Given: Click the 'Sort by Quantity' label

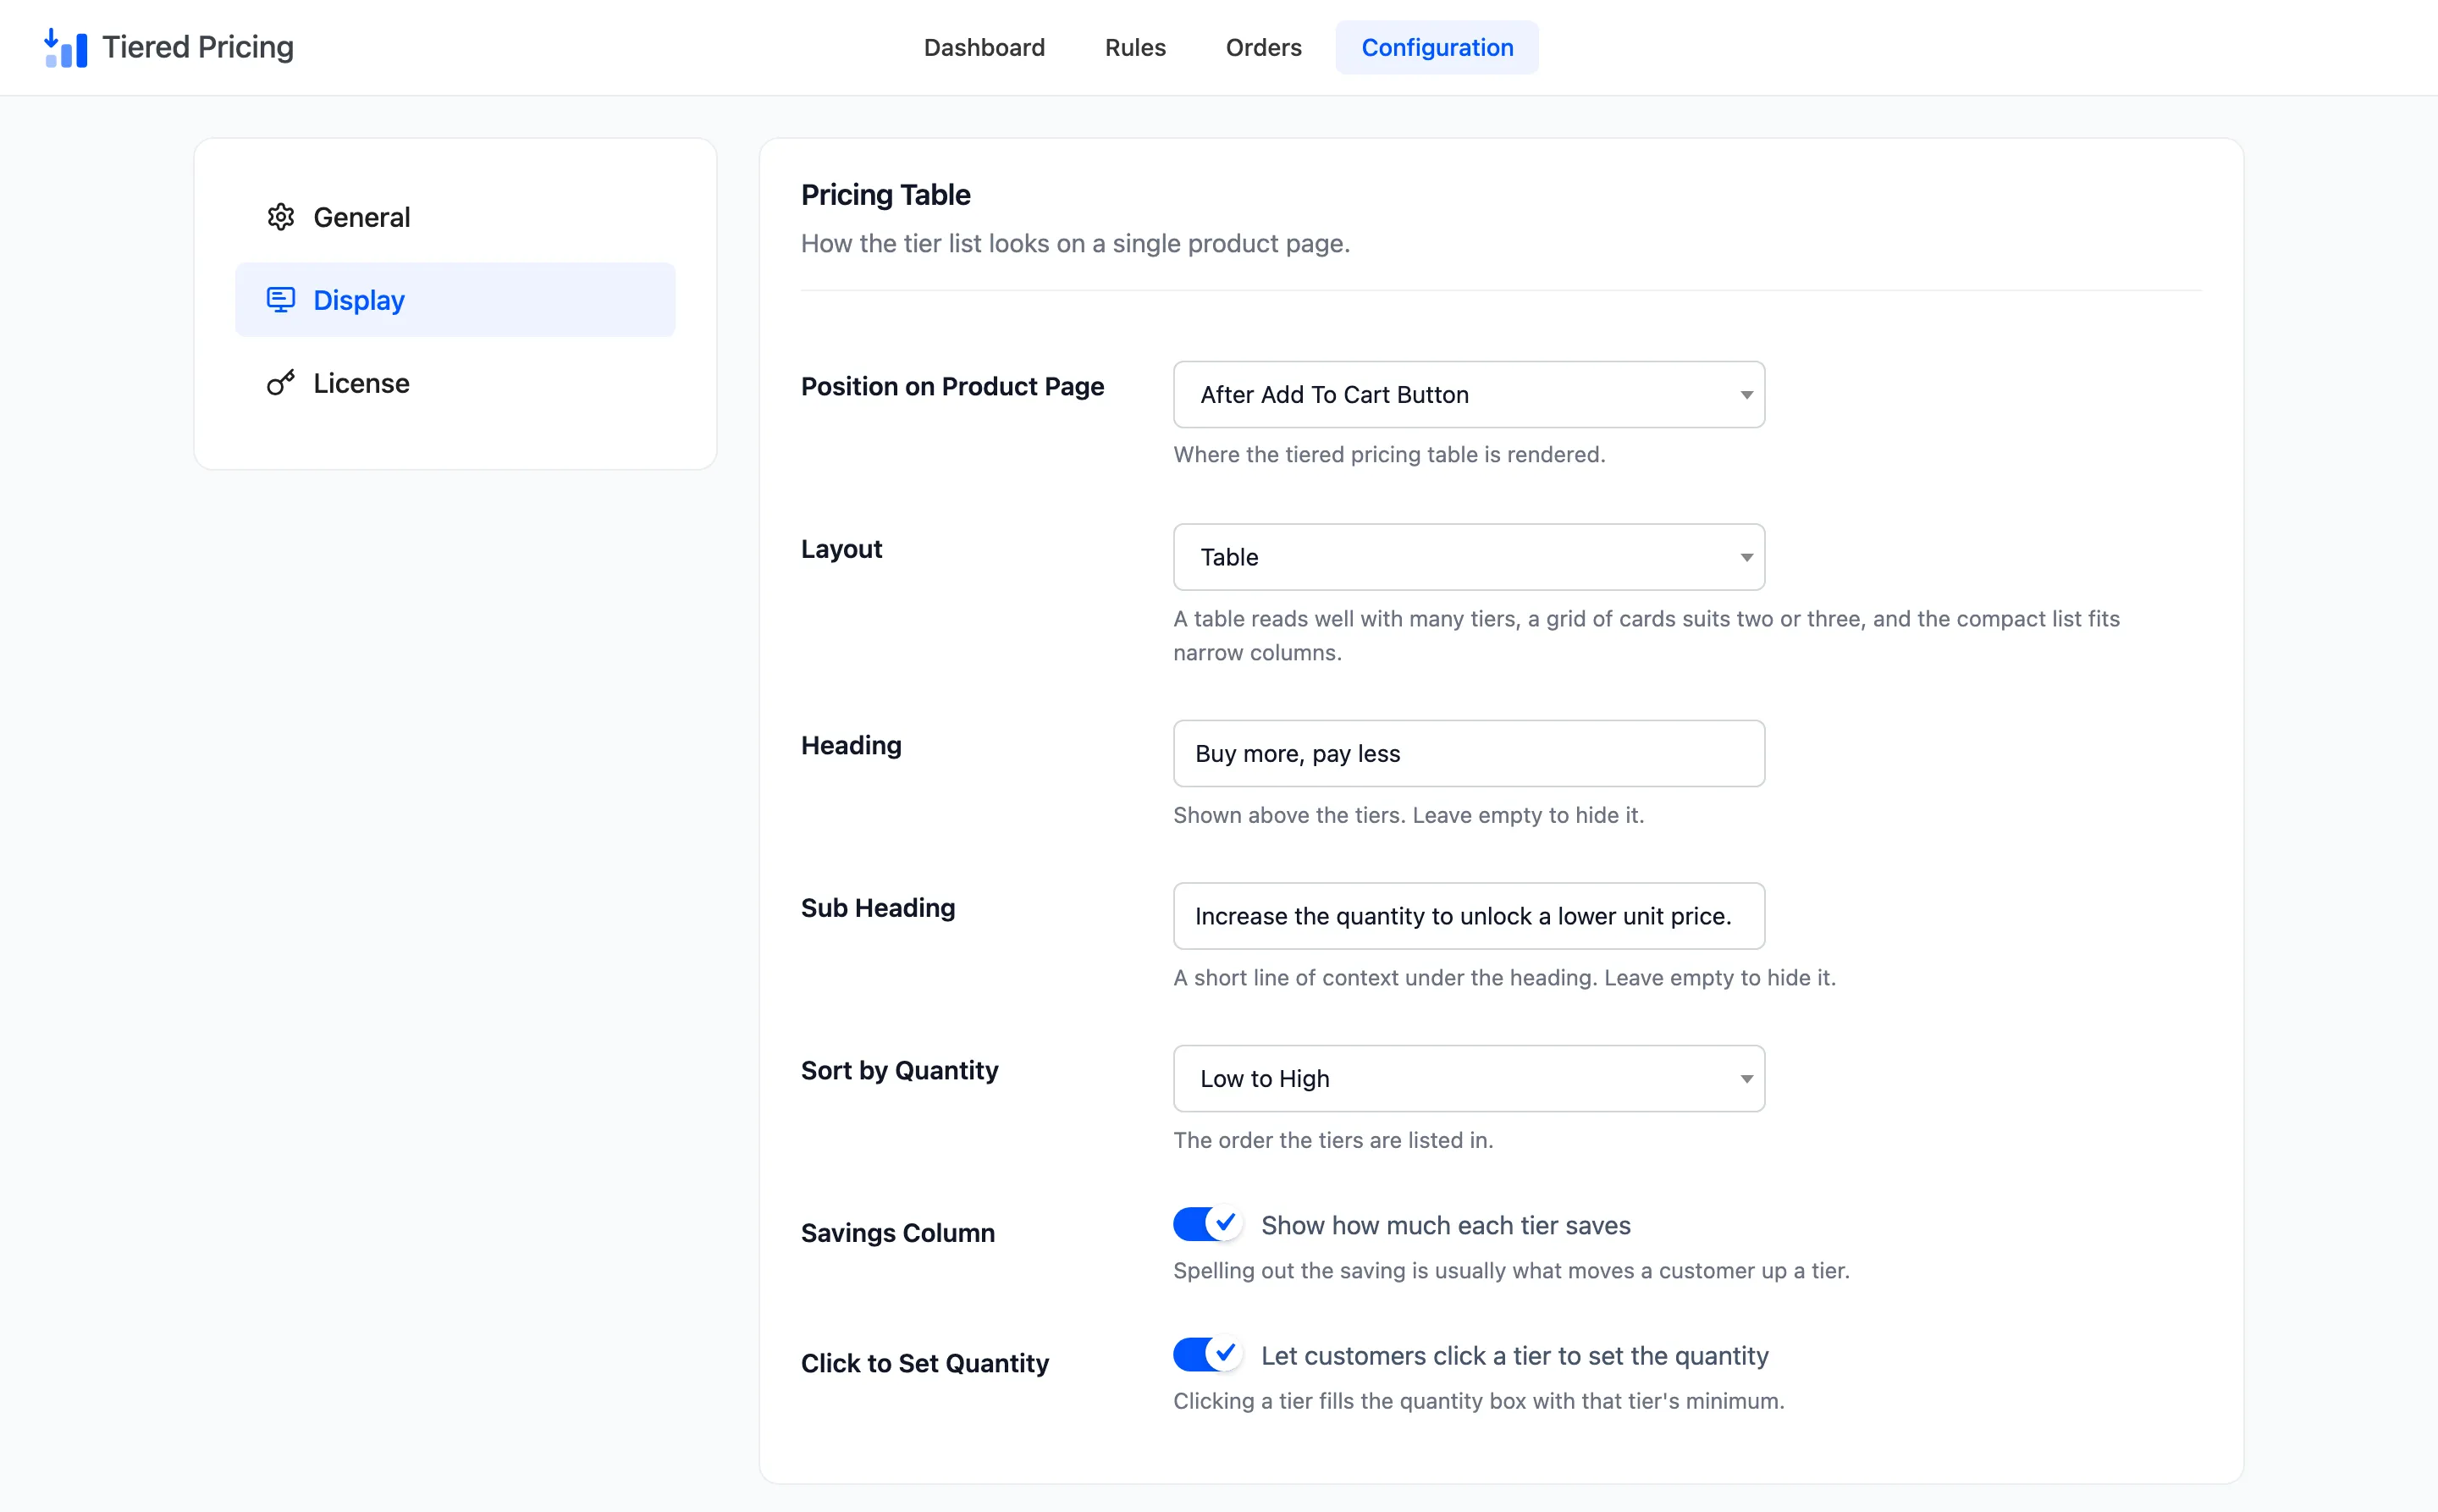Looking at the screenshot, I should click(899, 1070).
